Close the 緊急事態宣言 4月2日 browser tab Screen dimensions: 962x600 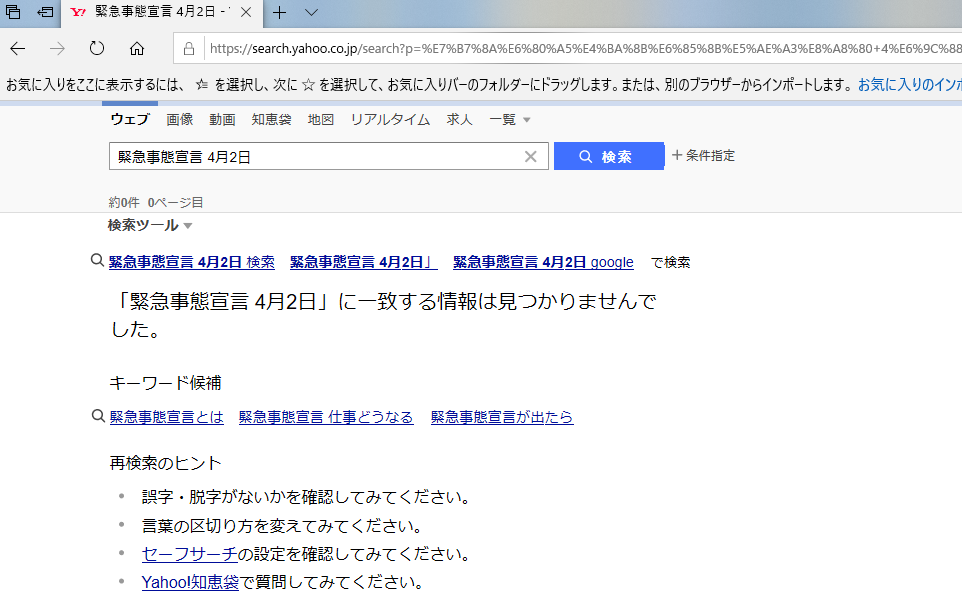246,12
